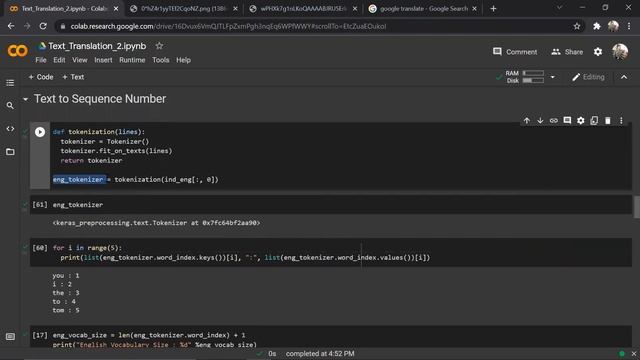Viewport: 640px width, 360px height.
Task: Open the Google account avatar in Colab
Action: 620,52
